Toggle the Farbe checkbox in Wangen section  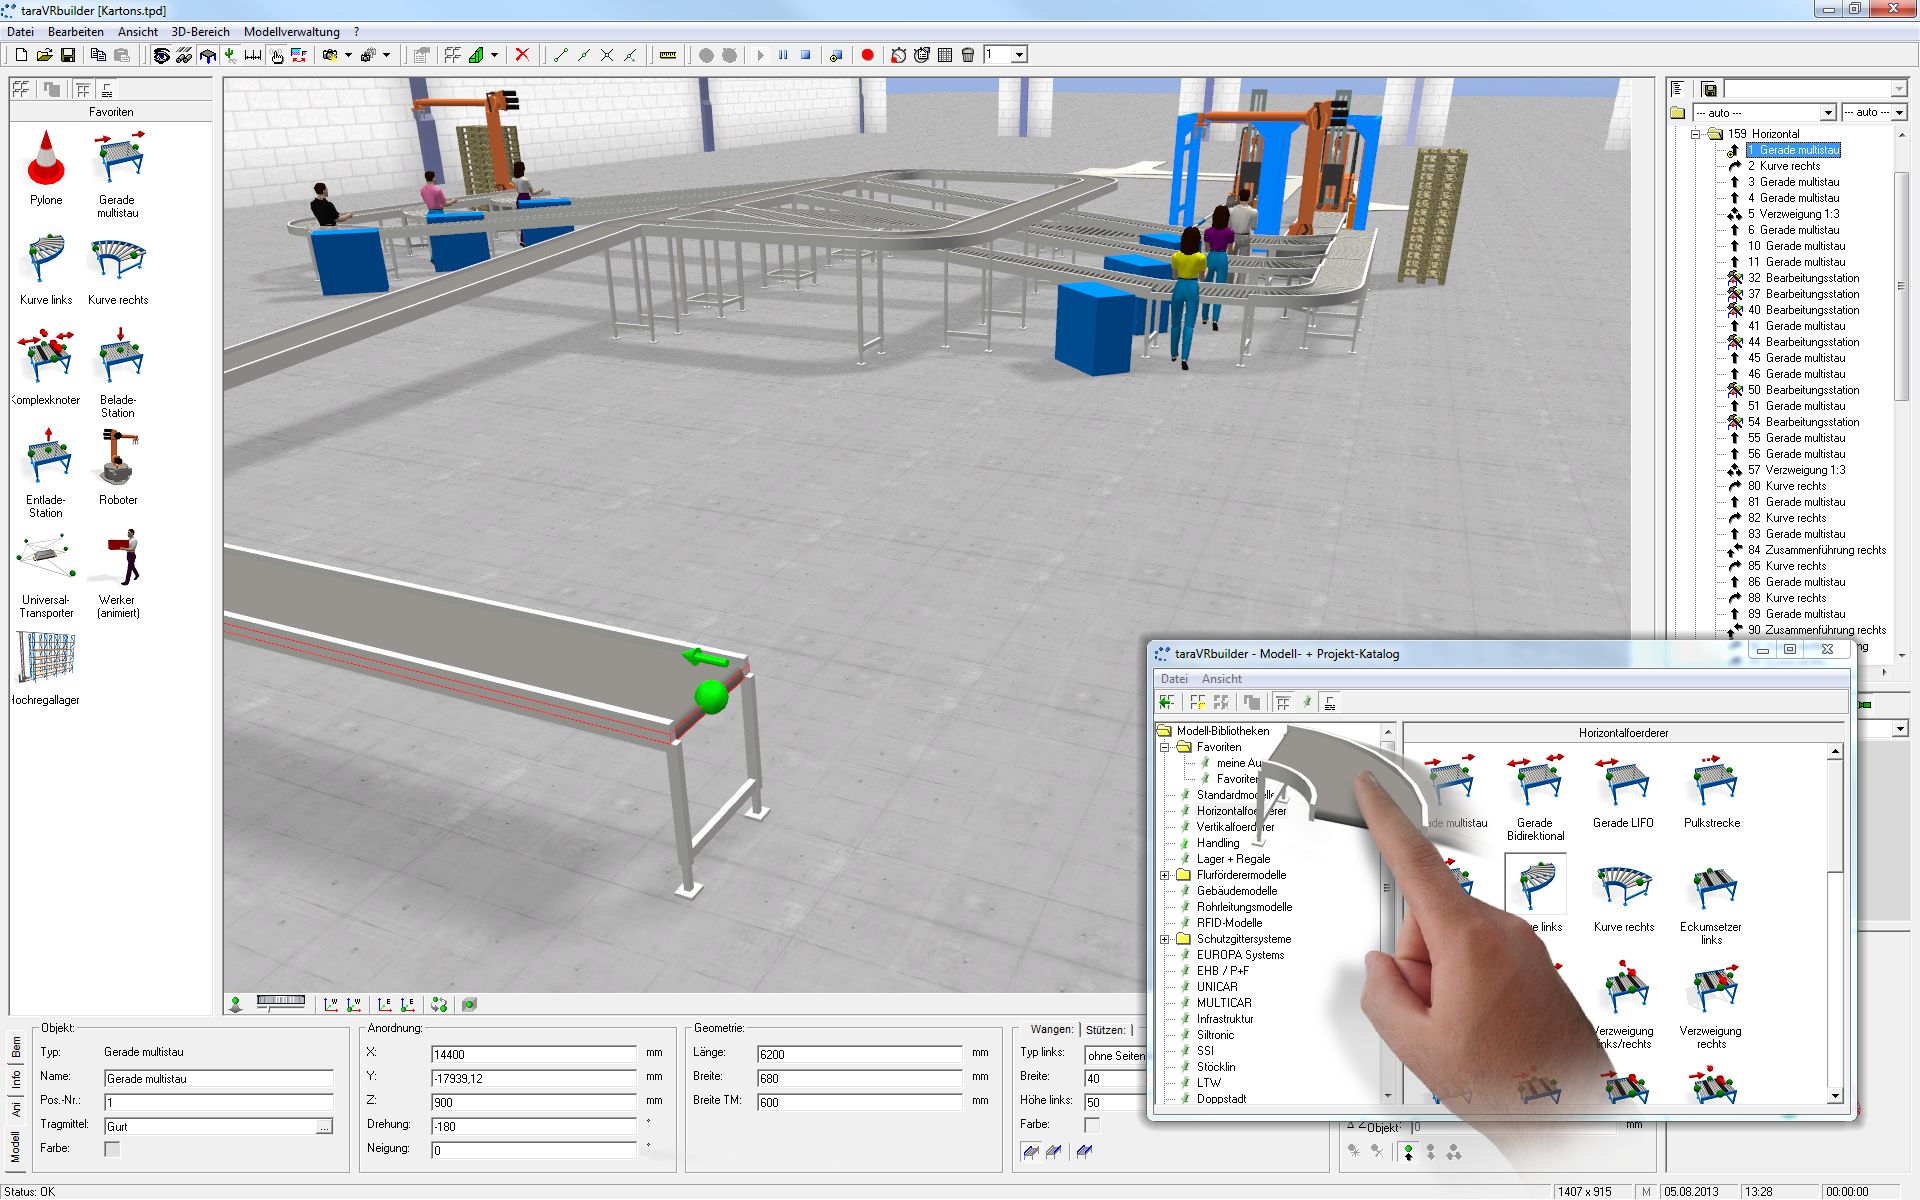(1092, 1125)
